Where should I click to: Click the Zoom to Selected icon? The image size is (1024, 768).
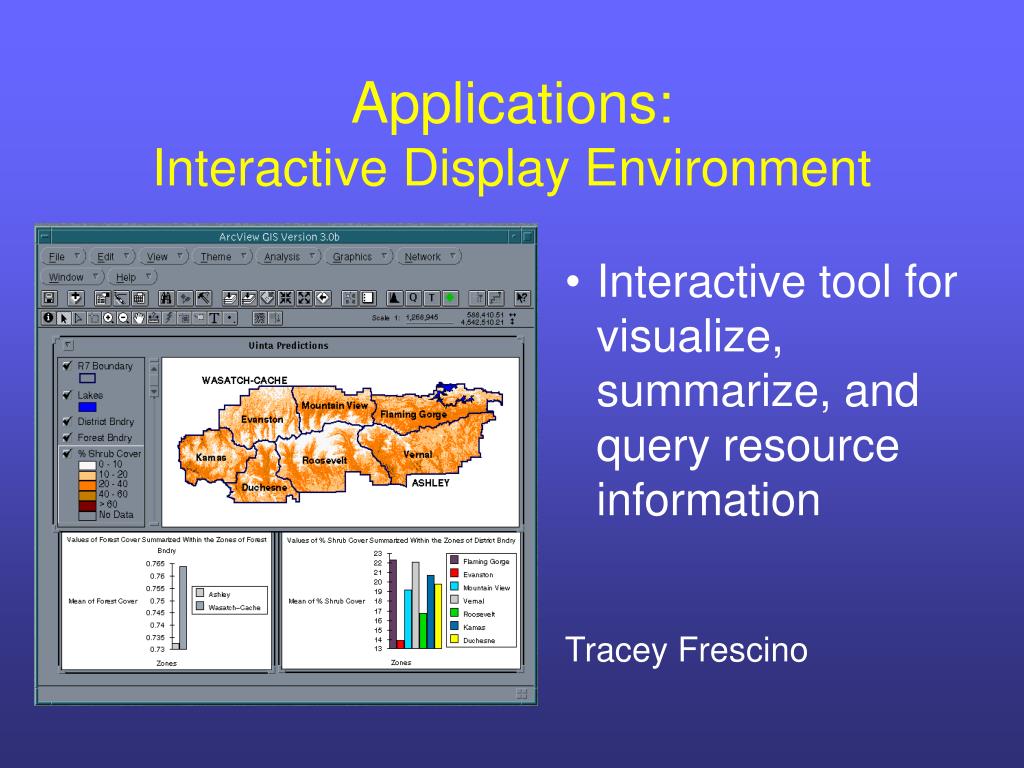pos(267,298)
